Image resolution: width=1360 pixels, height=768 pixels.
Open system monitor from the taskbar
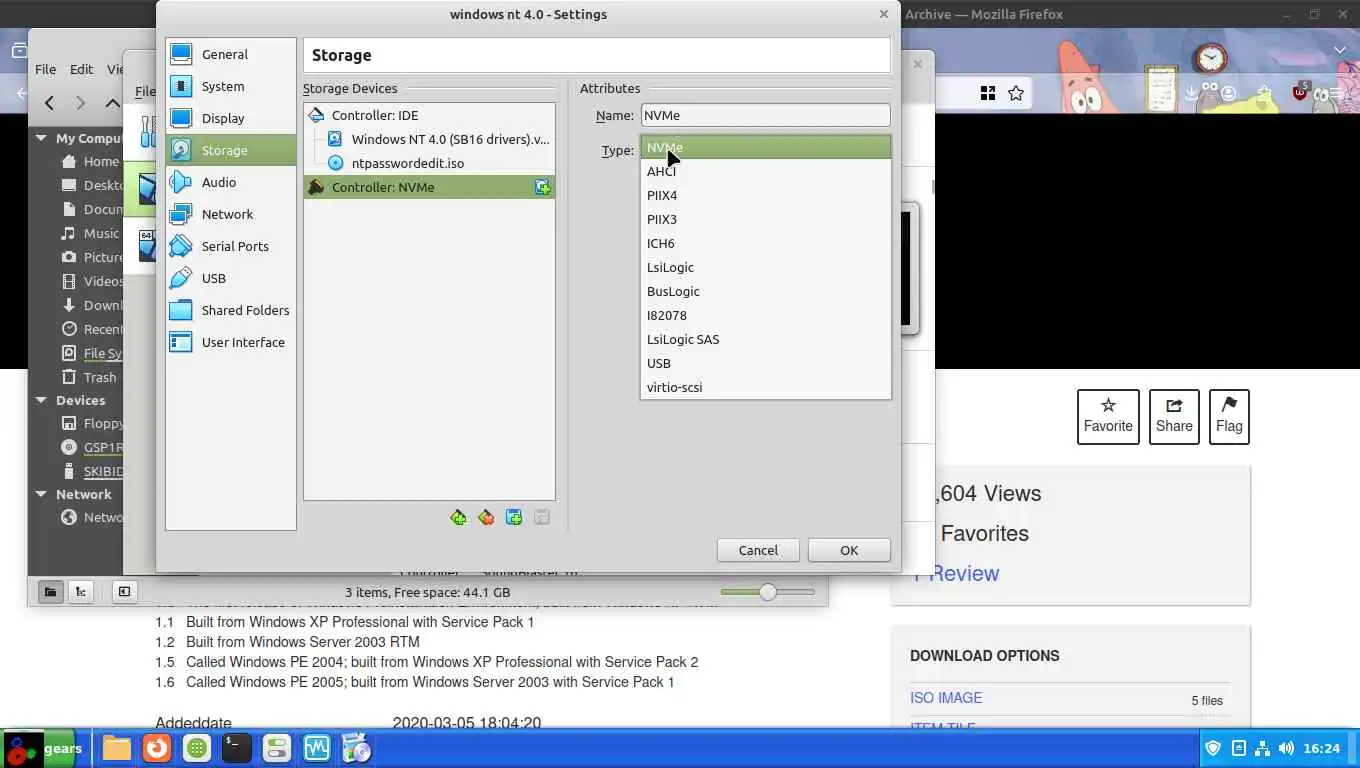tap(316, 748)
